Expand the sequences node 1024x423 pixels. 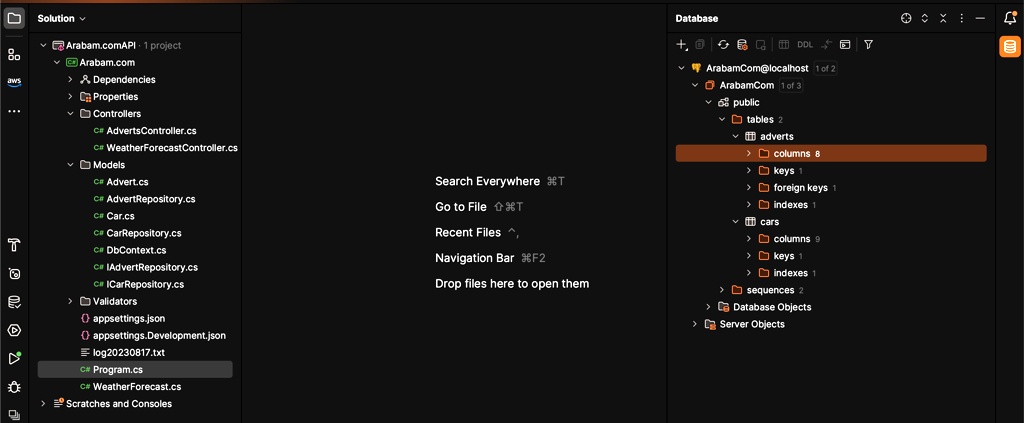(x=722, y=290)
